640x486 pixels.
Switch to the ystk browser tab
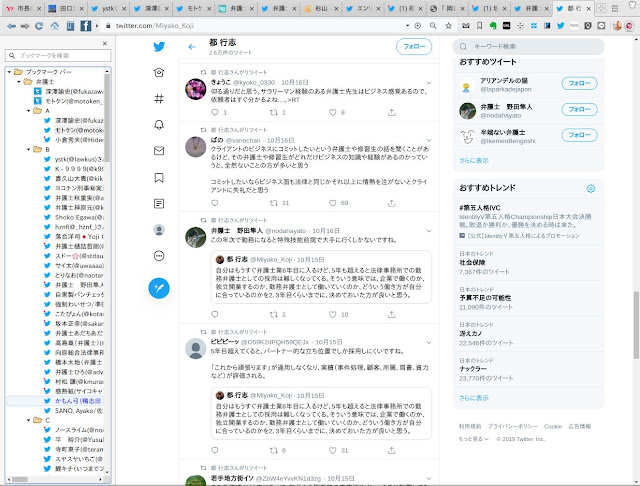coord(109,8)
